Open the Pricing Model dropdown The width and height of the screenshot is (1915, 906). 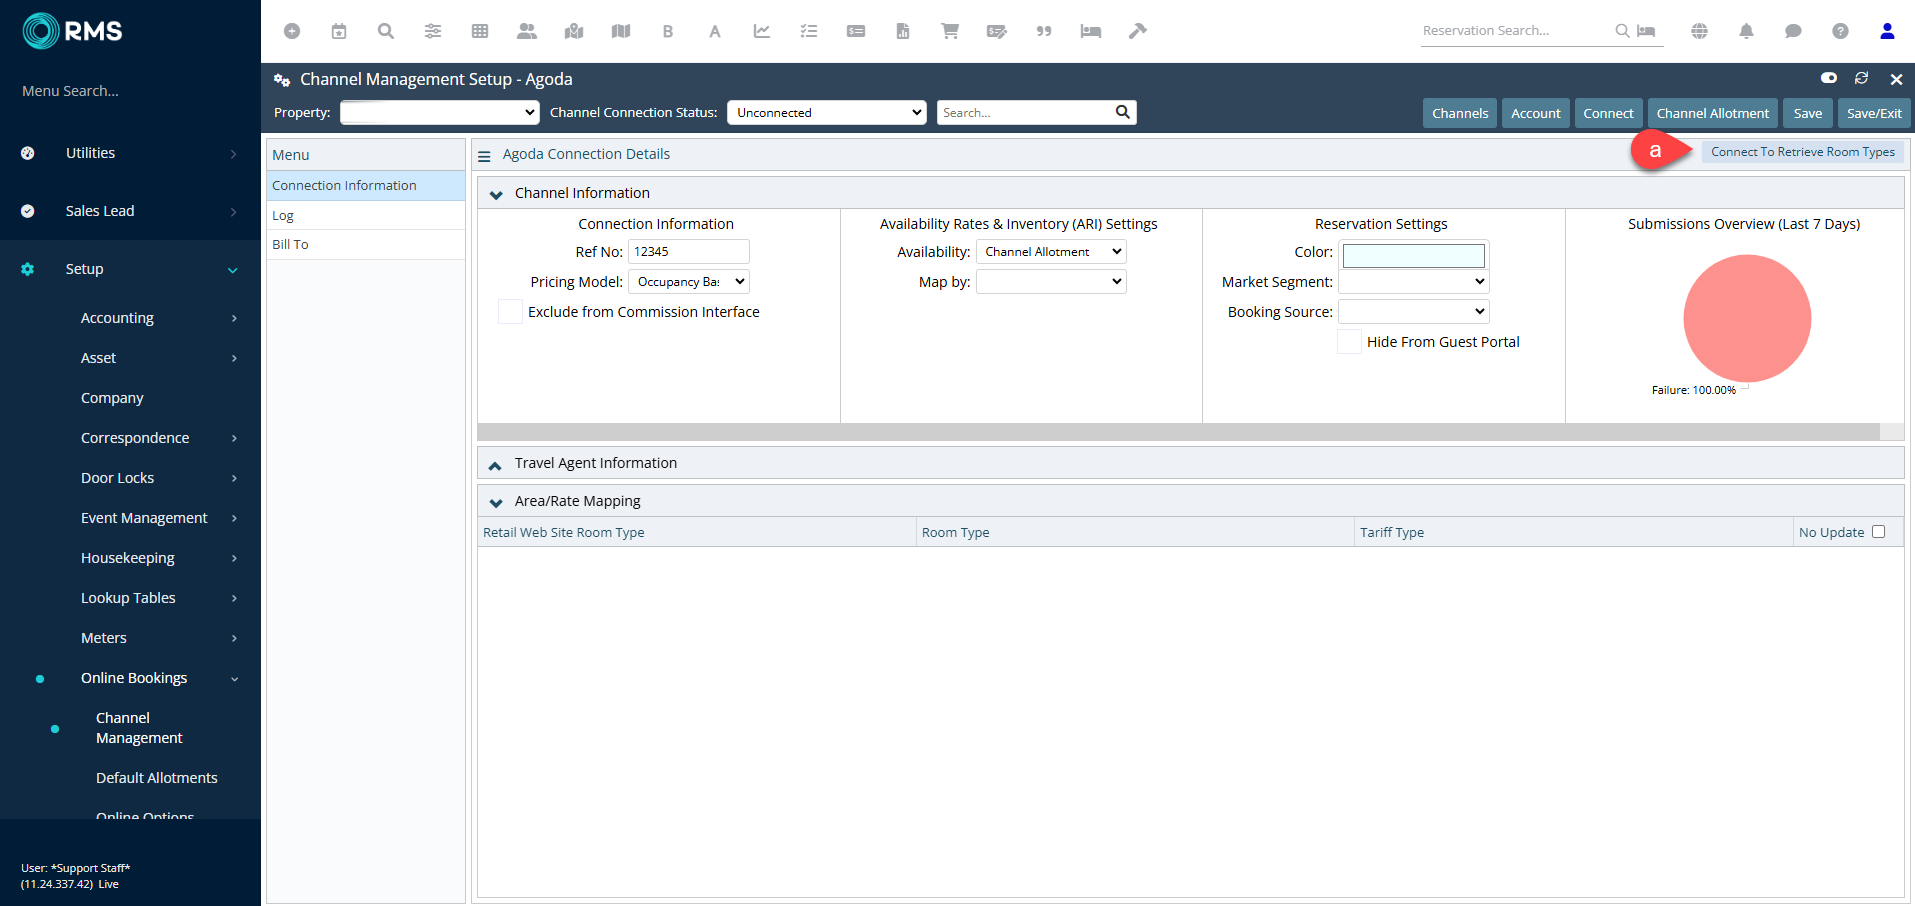click(x=689, y=282)
